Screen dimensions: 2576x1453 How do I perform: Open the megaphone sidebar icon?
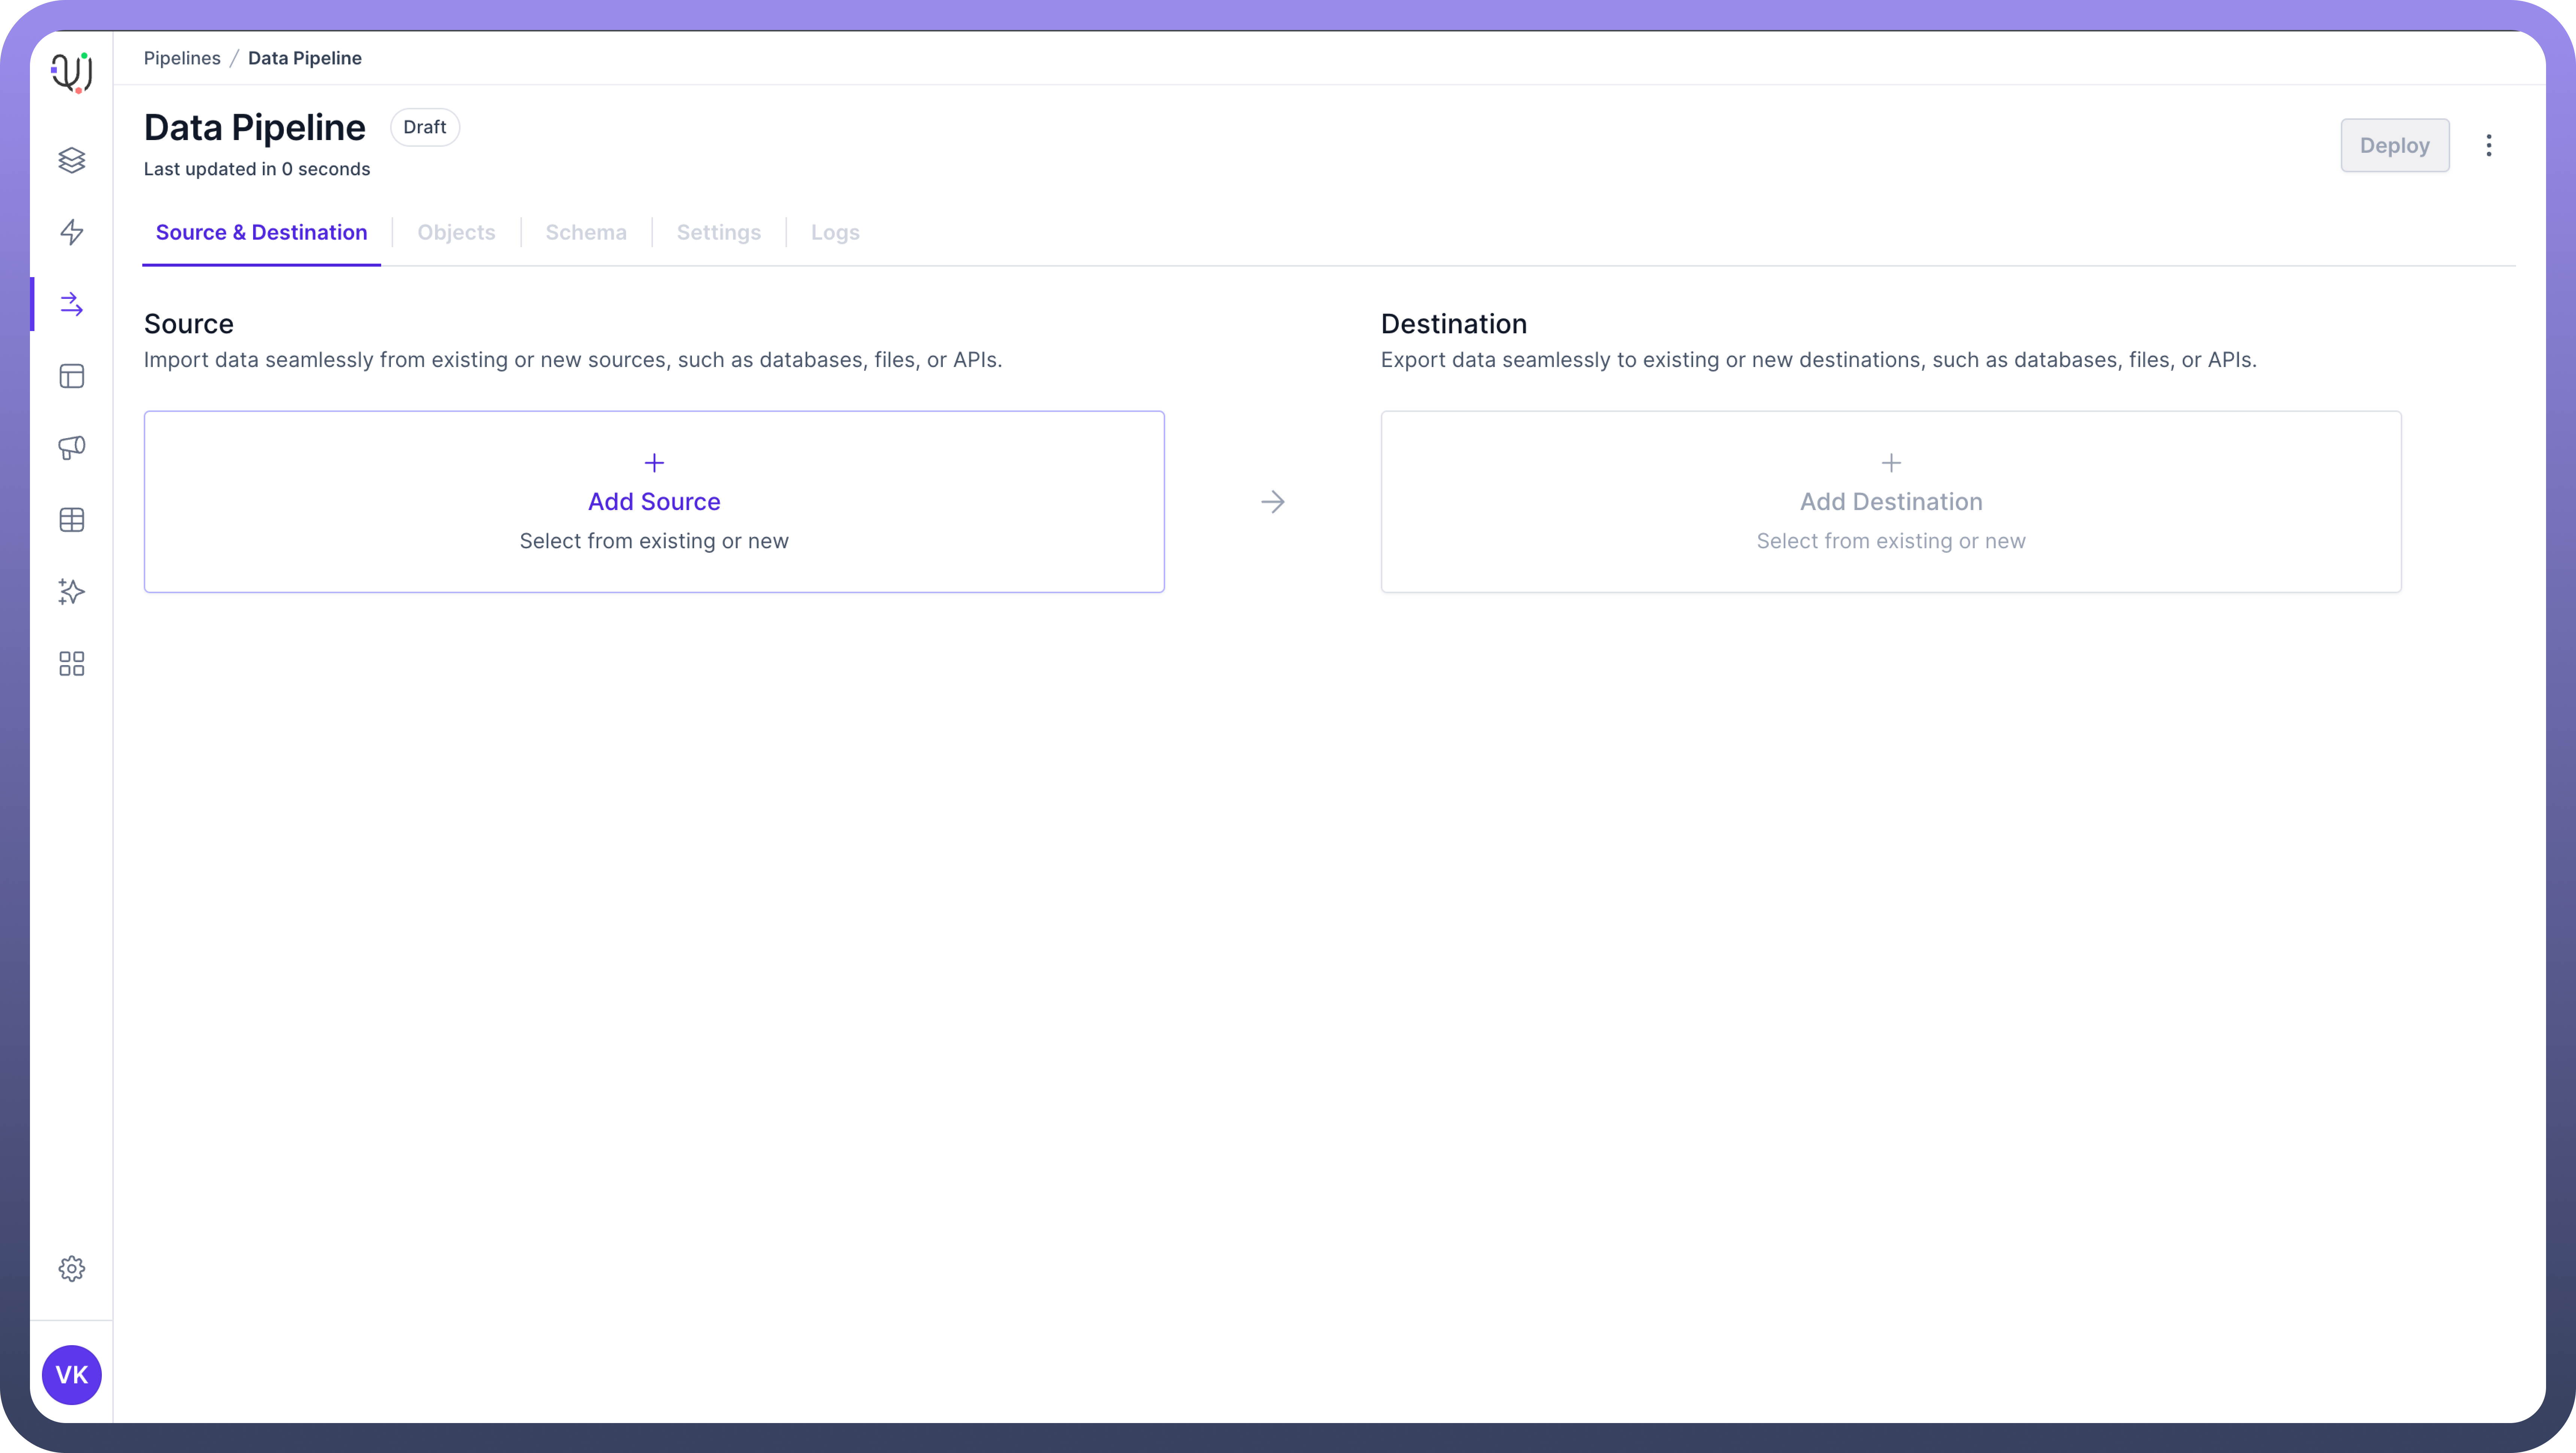click(71, 447)
